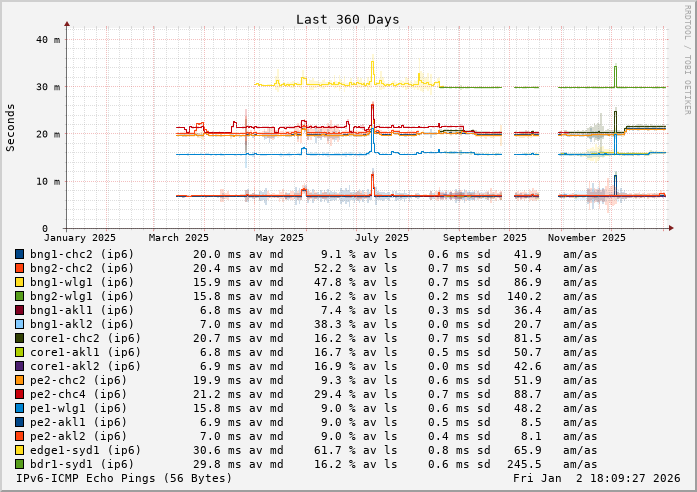697x492 pixels.
Task: Click the "30 m" y-axis tick label
Action: (50, 87)
